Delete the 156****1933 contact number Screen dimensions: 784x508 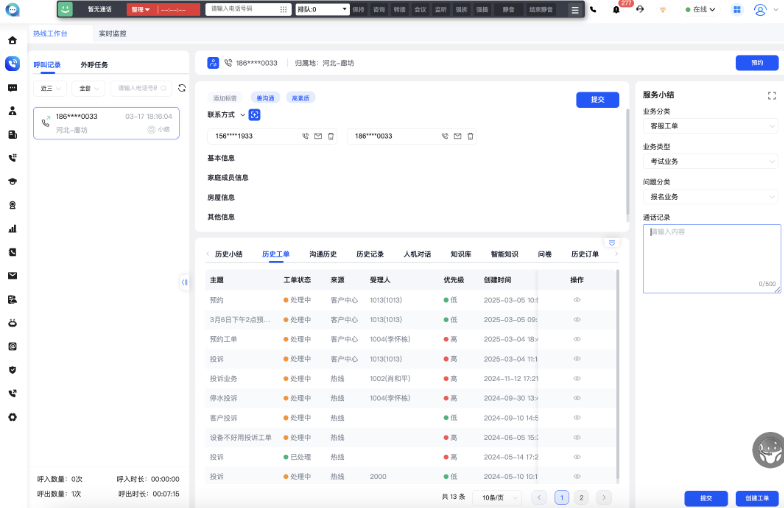click(x=331, y=136)
